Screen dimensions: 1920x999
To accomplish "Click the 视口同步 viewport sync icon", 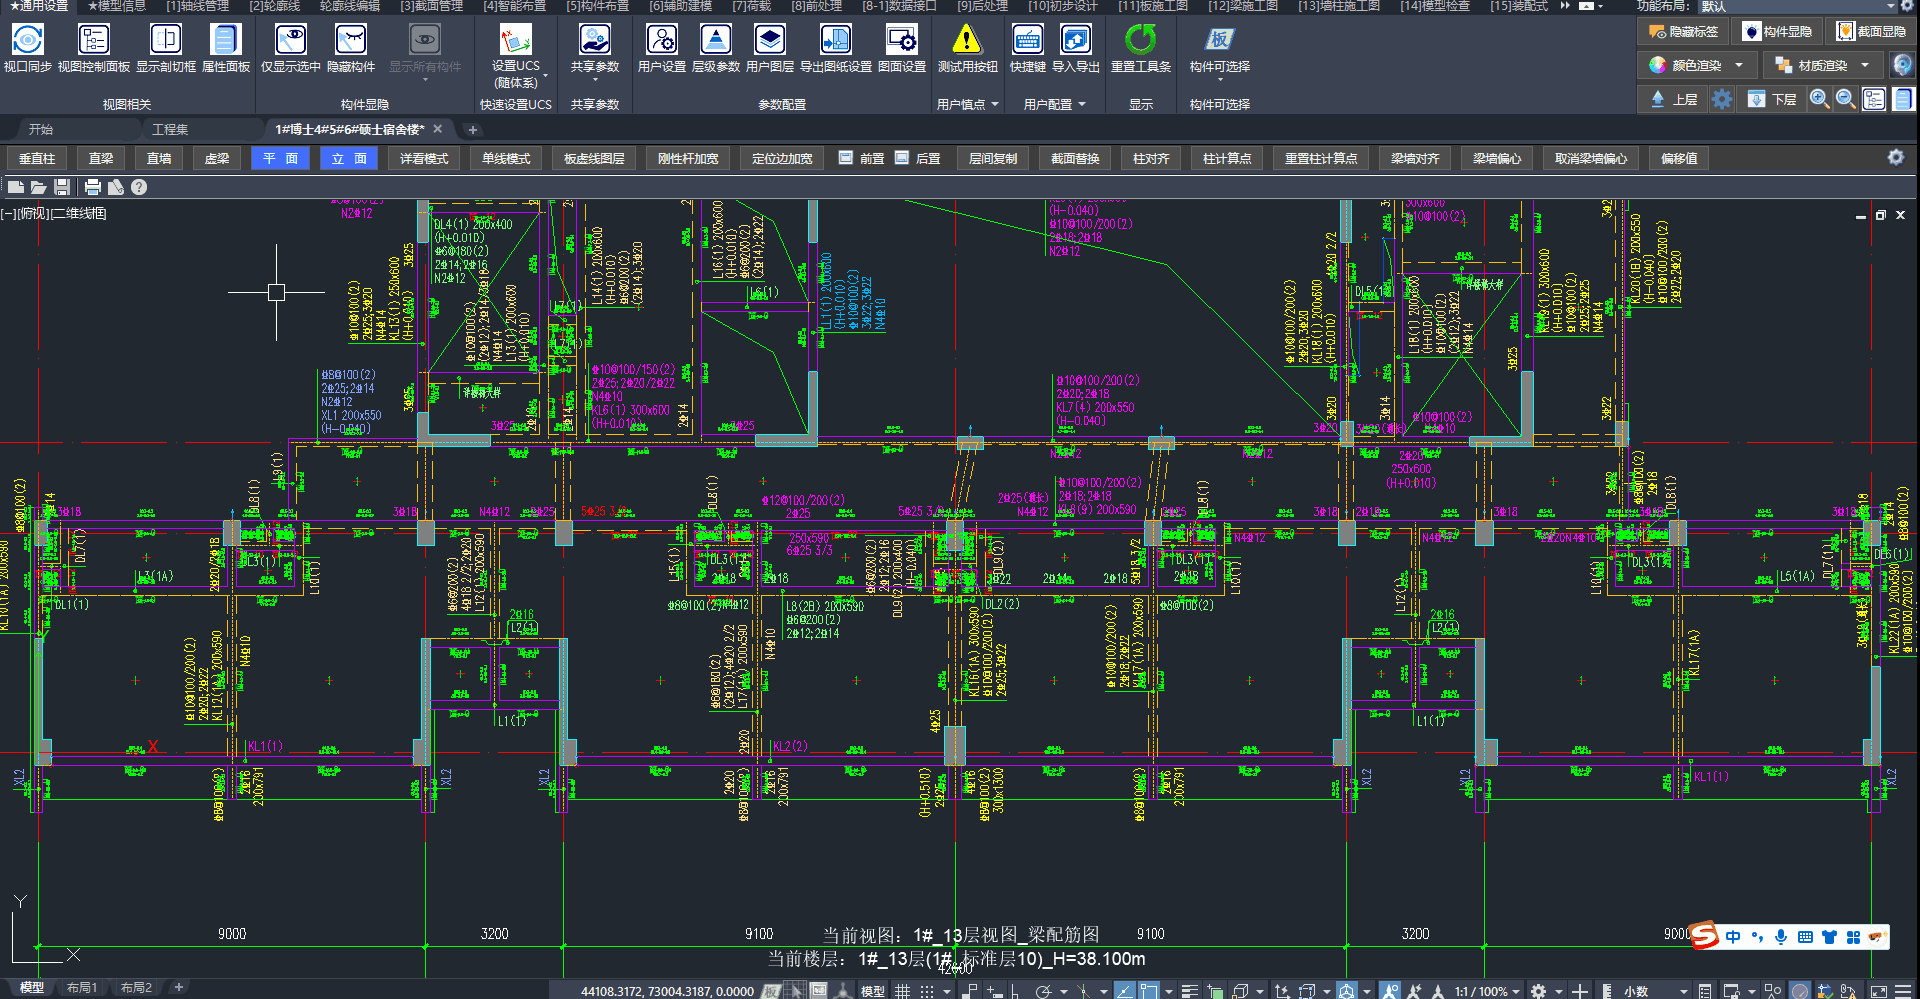I will coord(27,41).
